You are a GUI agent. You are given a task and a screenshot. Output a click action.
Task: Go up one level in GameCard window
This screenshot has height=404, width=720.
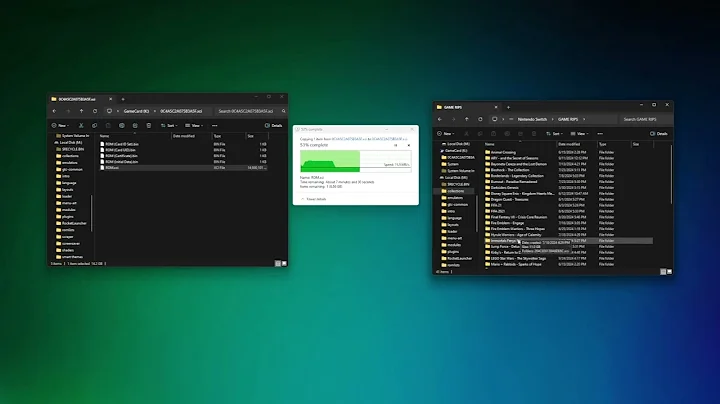pyautogui.click(x=81, y=111)
